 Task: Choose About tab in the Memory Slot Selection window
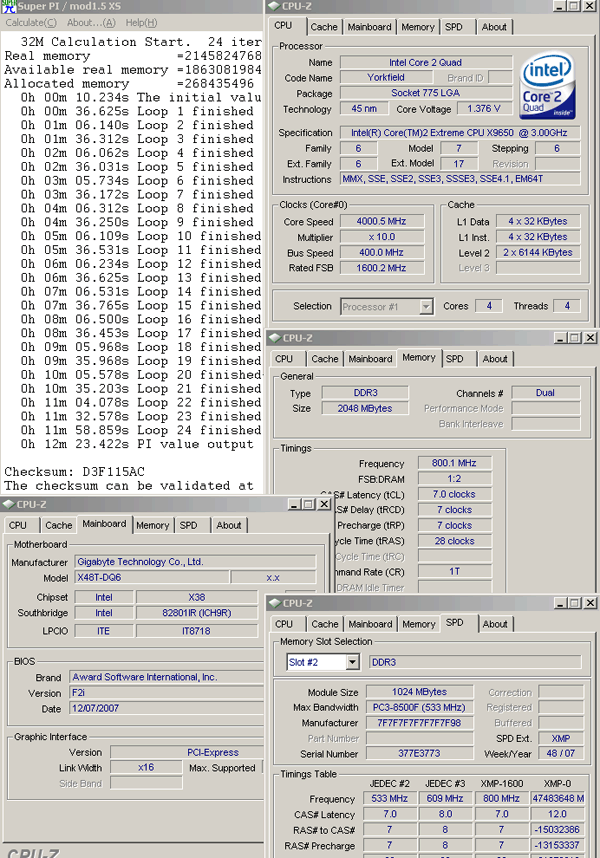tap(495, 624)
